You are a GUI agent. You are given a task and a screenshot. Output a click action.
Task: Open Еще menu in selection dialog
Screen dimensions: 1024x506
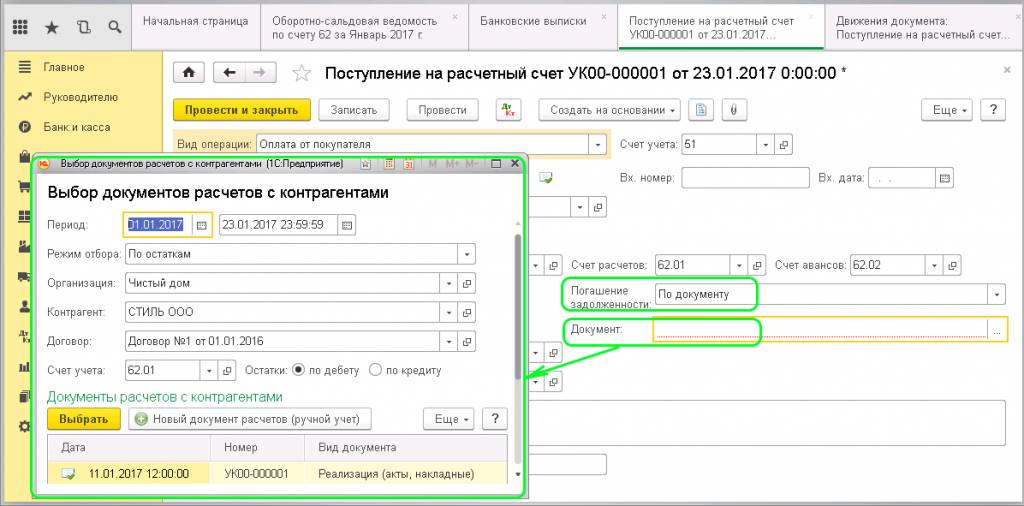(x=450, y=419)
